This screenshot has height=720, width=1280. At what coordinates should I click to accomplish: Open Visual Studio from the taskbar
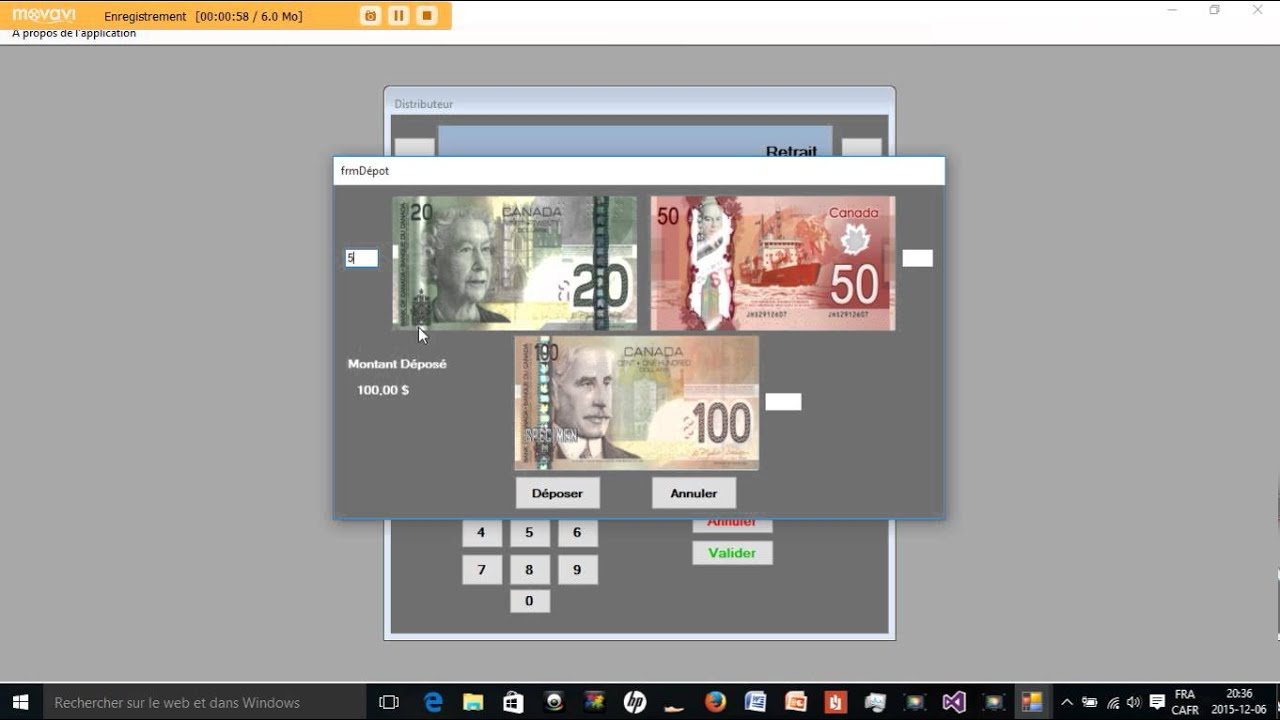coord(954,702)
